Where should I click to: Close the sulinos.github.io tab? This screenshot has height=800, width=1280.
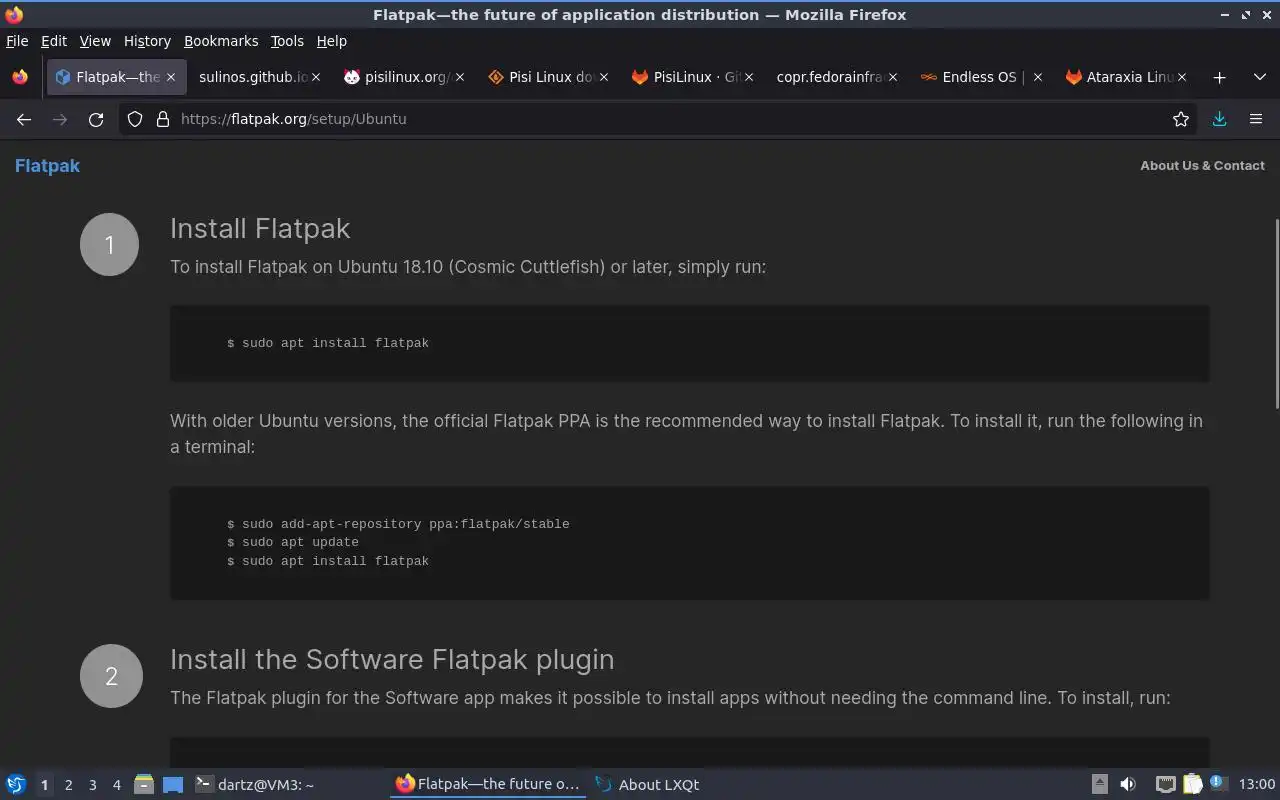tap(316, 77)
